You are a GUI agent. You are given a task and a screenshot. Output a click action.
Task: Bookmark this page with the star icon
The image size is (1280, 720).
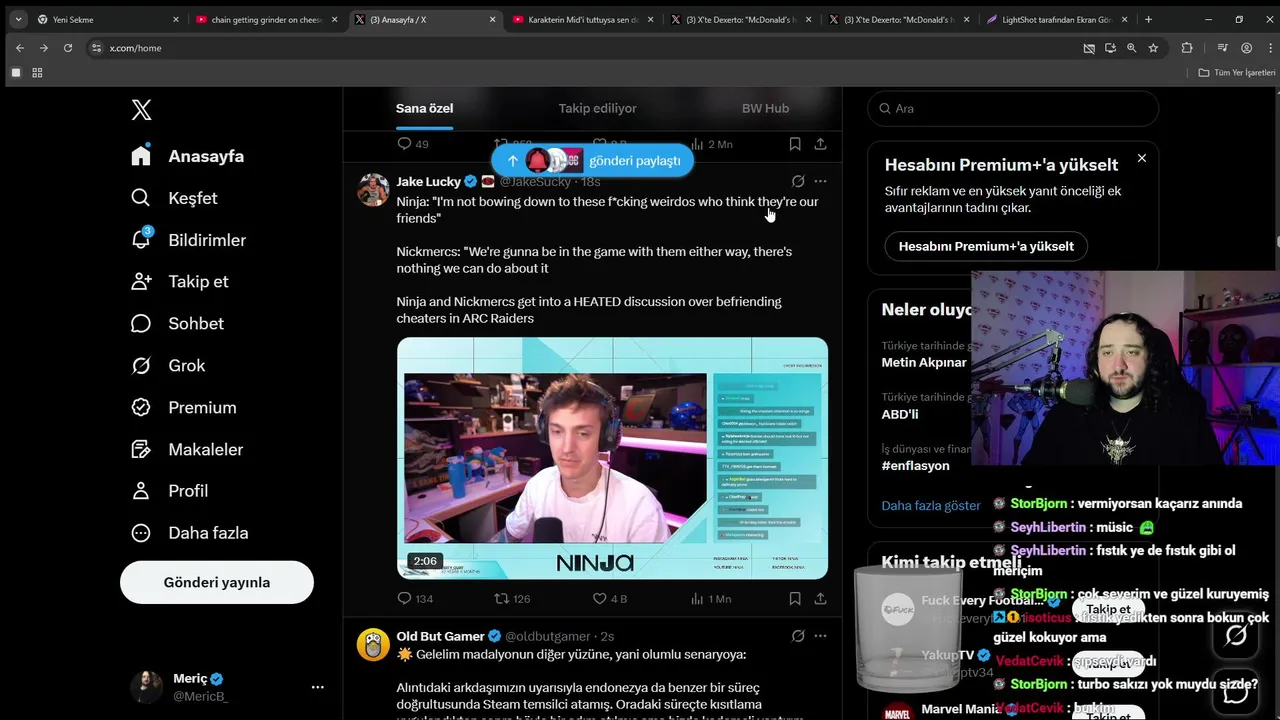pos(1153,48)
